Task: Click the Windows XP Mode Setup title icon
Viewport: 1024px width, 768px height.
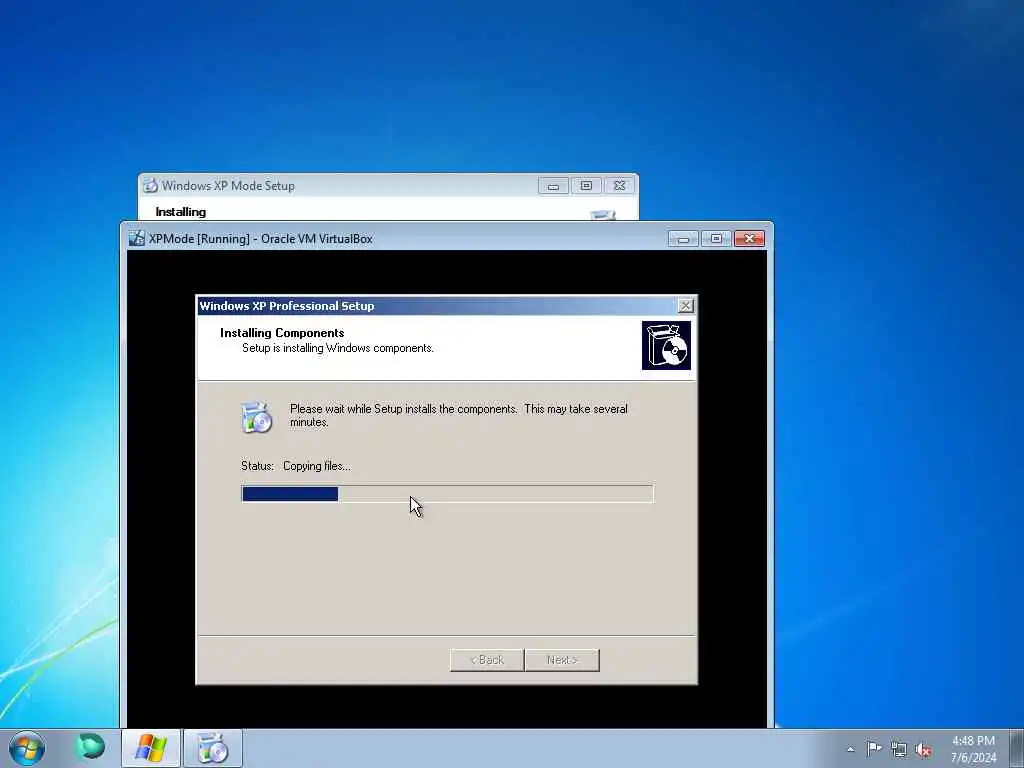Action: tap(150, 185)
